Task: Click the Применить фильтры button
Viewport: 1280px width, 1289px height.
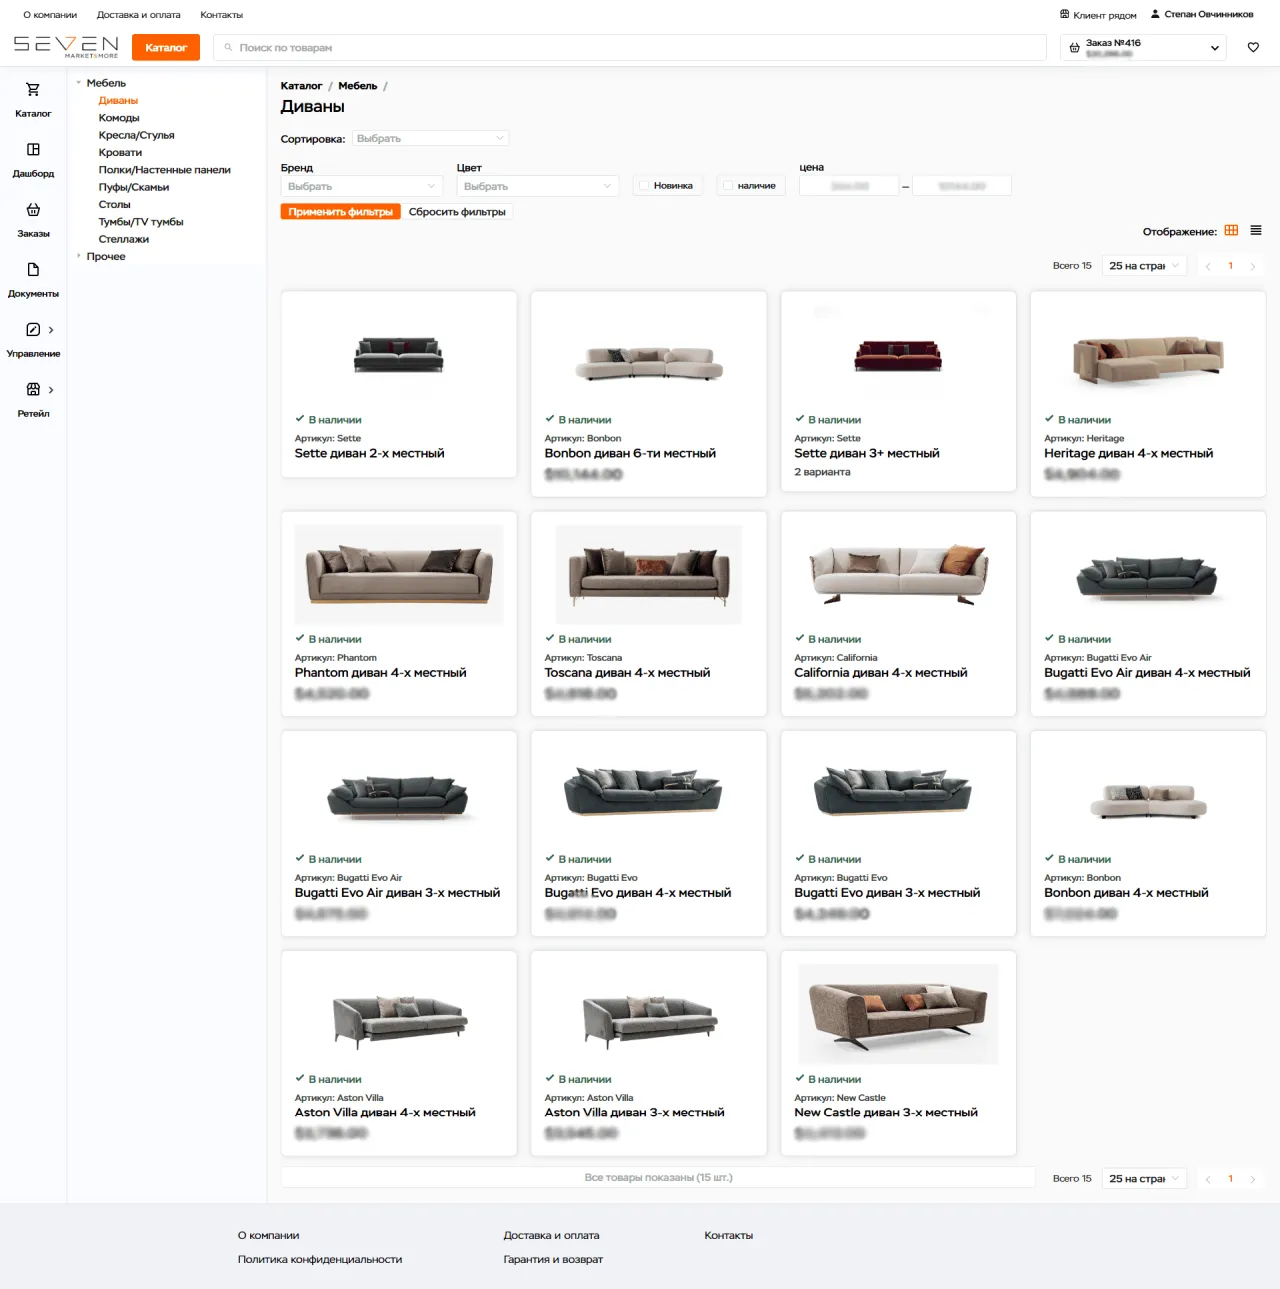Action: [340, 212]
